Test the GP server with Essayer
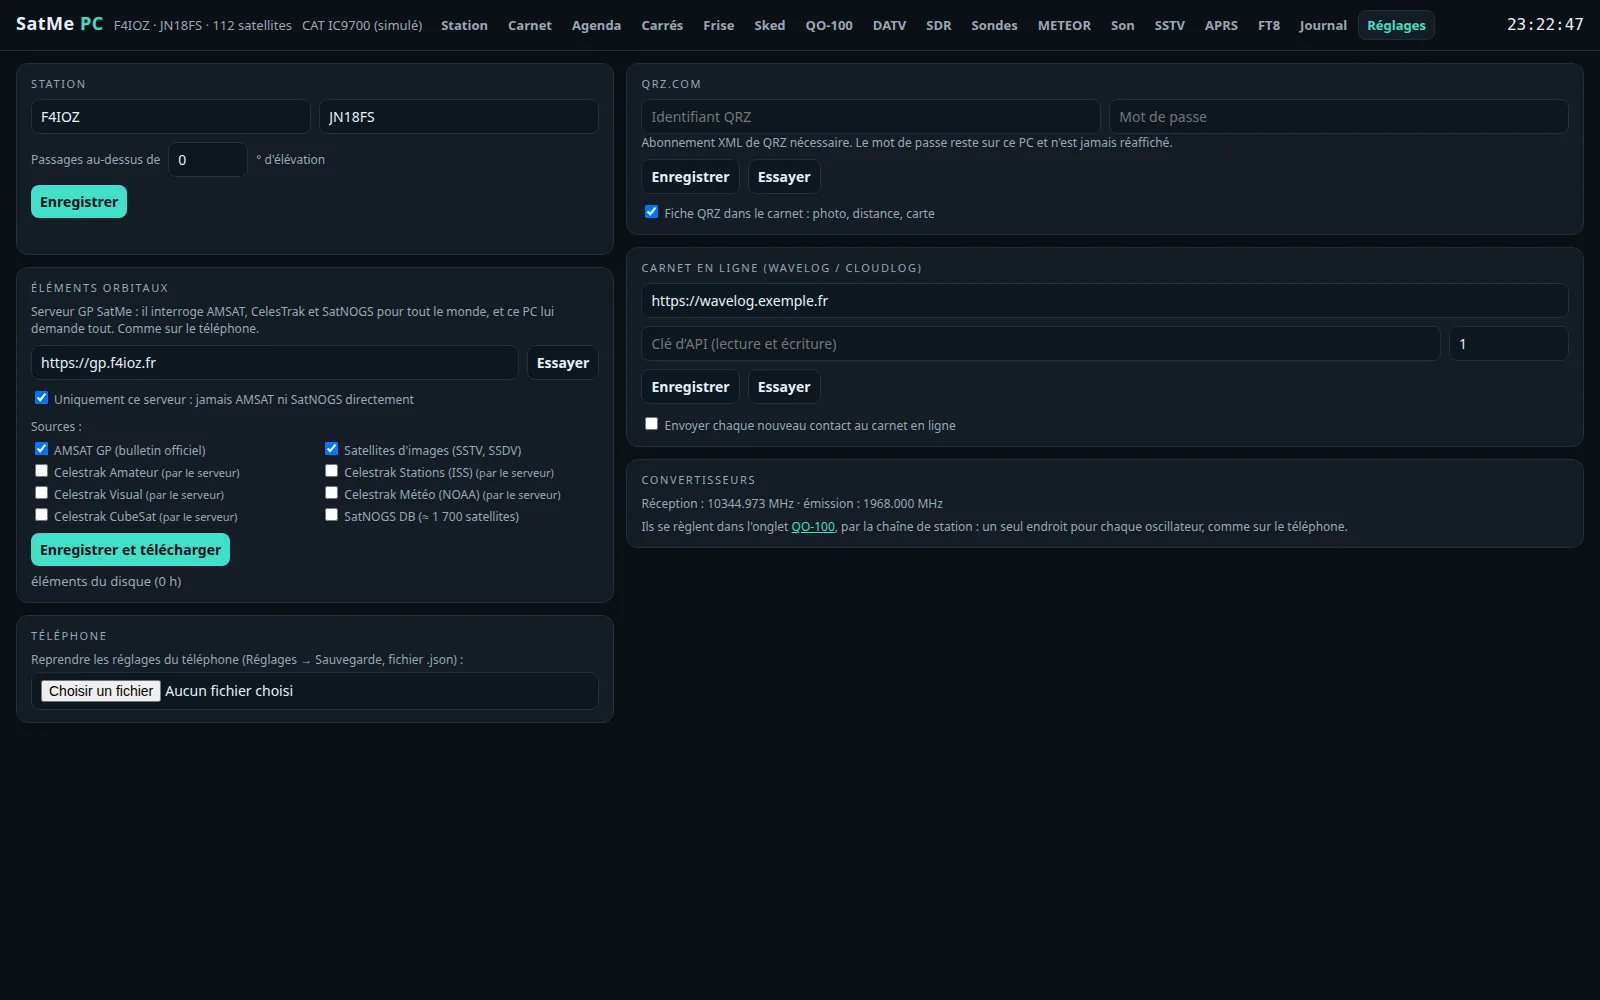This screenshot has width=1600, height=1000. 562,363
